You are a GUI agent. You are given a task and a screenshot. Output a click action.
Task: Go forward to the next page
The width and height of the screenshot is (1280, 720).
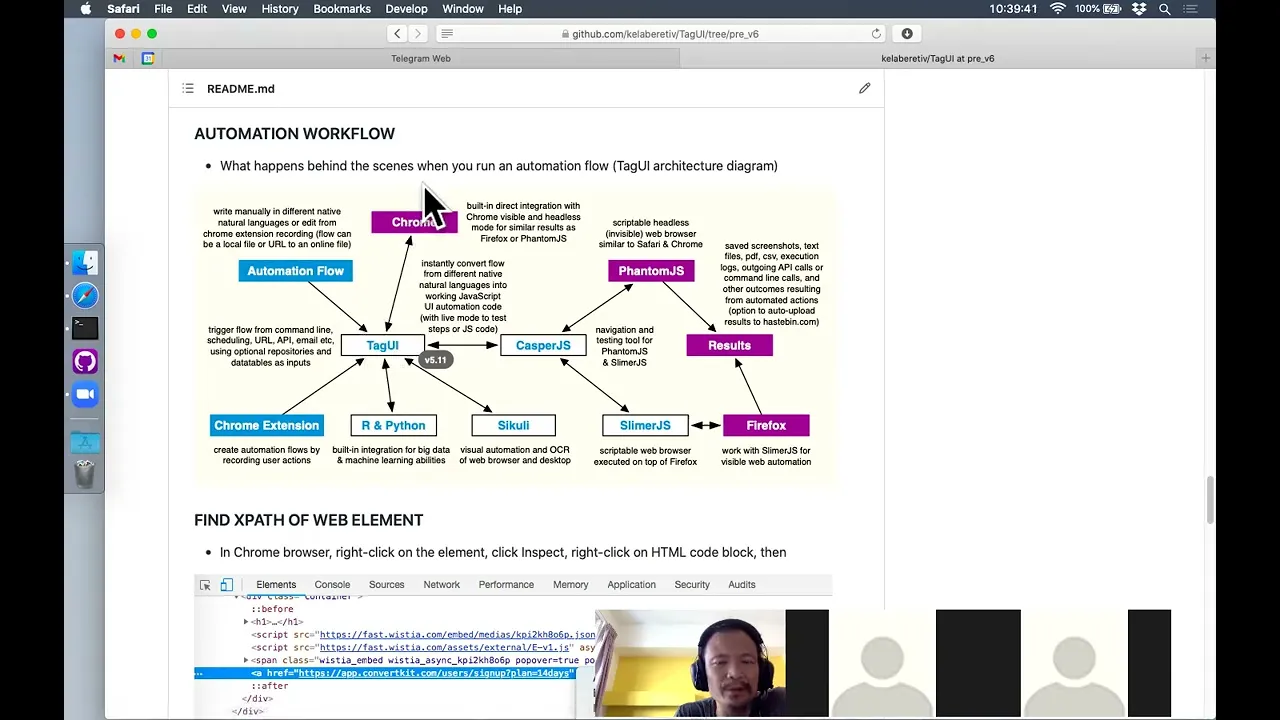pos(418,34)
